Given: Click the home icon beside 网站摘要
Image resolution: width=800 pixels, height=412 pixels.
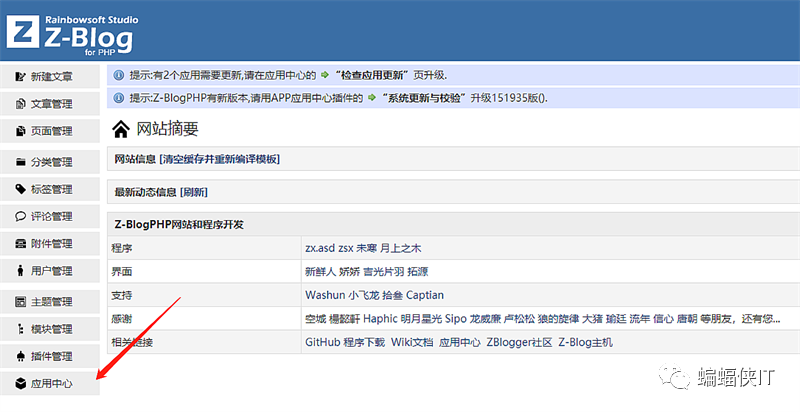Looking at the screenshot, I should click(121, 129).
